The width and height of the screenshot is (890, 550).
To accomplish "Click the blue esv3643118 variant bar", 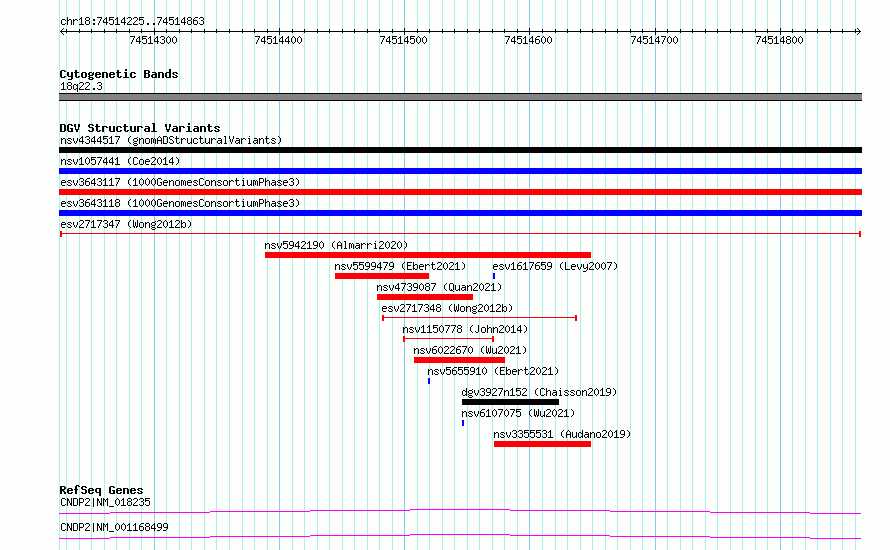I will point(460,213).
